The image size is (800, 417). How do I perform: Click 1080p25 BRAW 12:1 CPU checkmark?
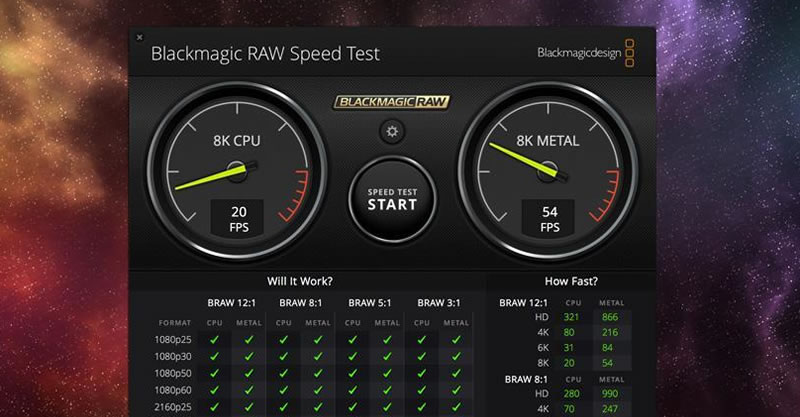tap(214, 339)
